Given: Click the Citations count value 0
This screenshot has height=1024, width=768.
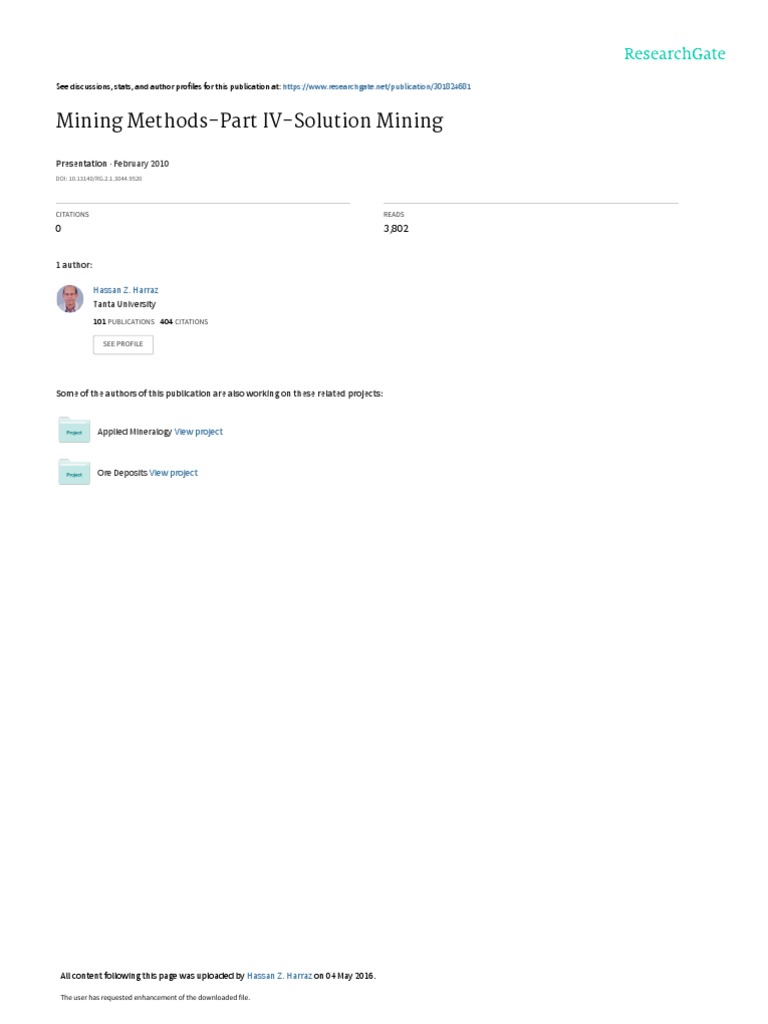Looking at the screenshot, I should [58, 229].
